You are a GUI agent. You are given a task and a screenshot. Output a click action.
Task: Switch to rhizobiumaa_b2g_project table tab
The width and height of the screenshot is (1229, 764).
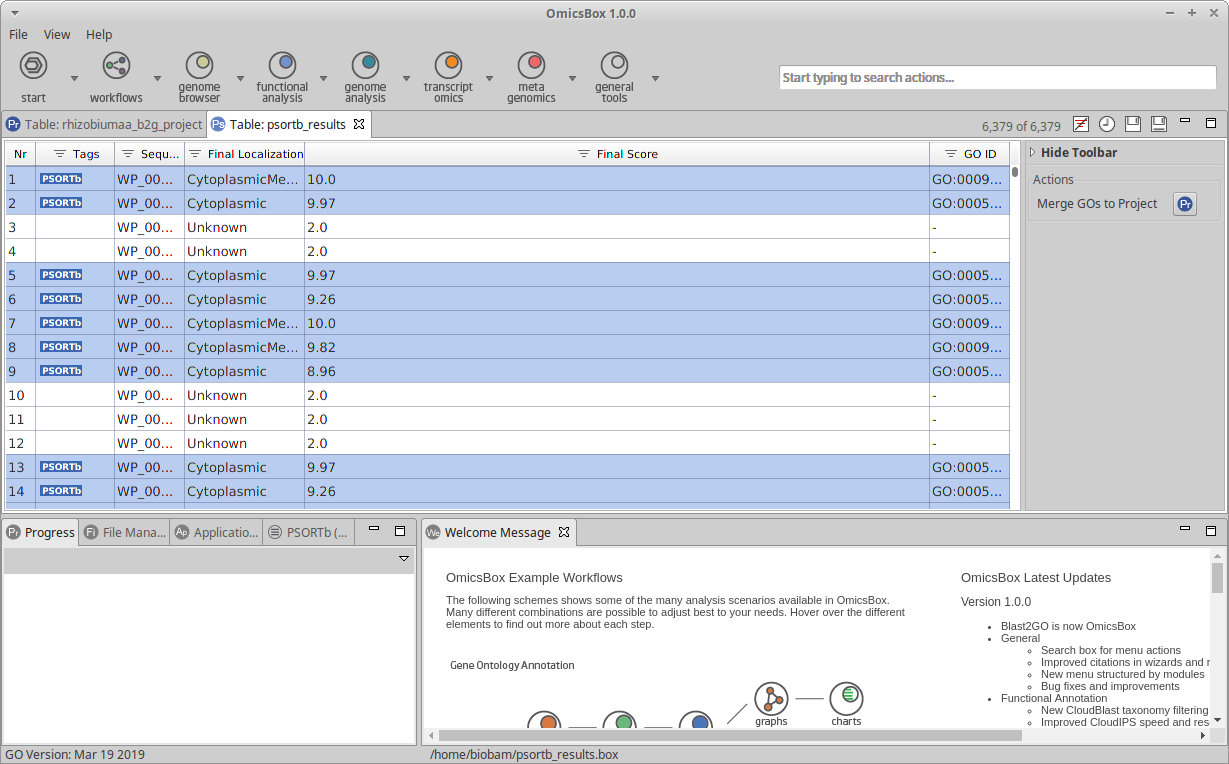[104, 125]
